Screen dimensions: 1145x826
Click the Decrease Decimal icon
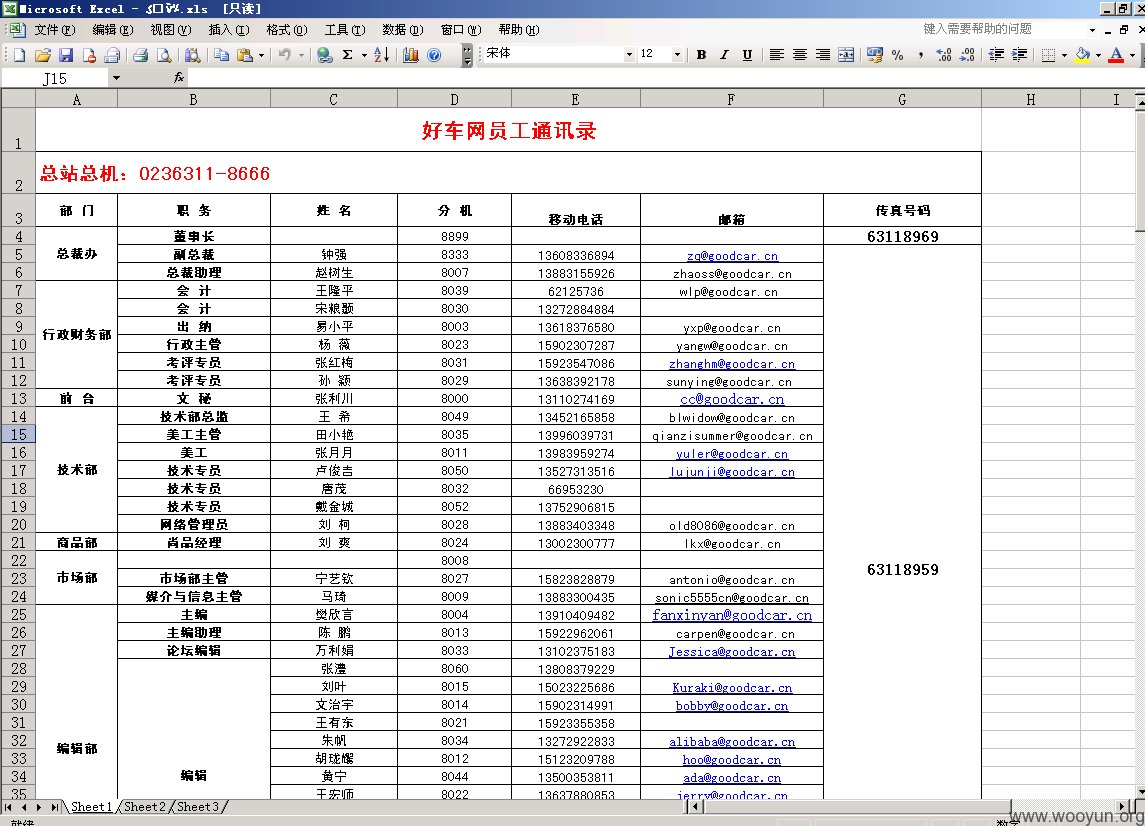(x=967, y=55)
